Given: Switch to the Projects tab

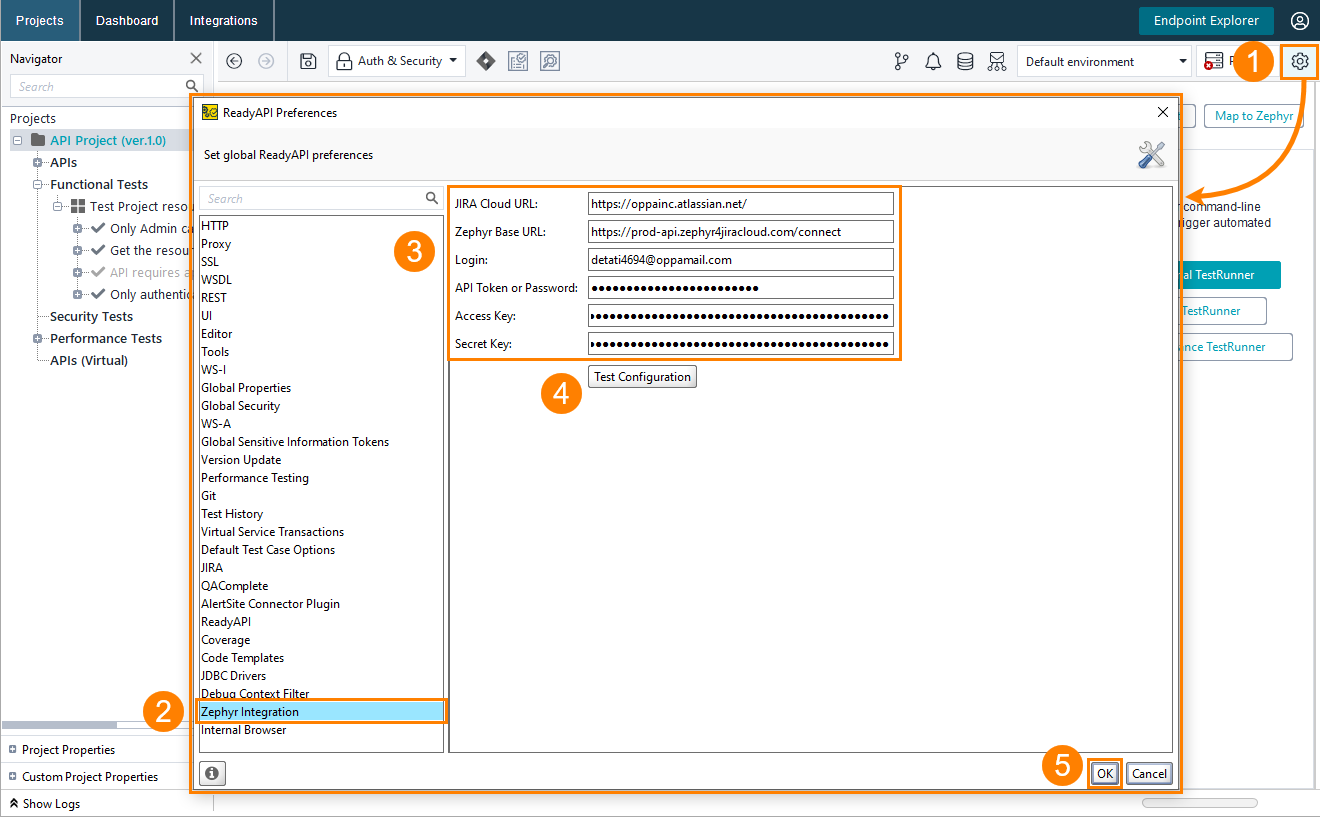Looking at the screenshot, I should coord(40,20).
